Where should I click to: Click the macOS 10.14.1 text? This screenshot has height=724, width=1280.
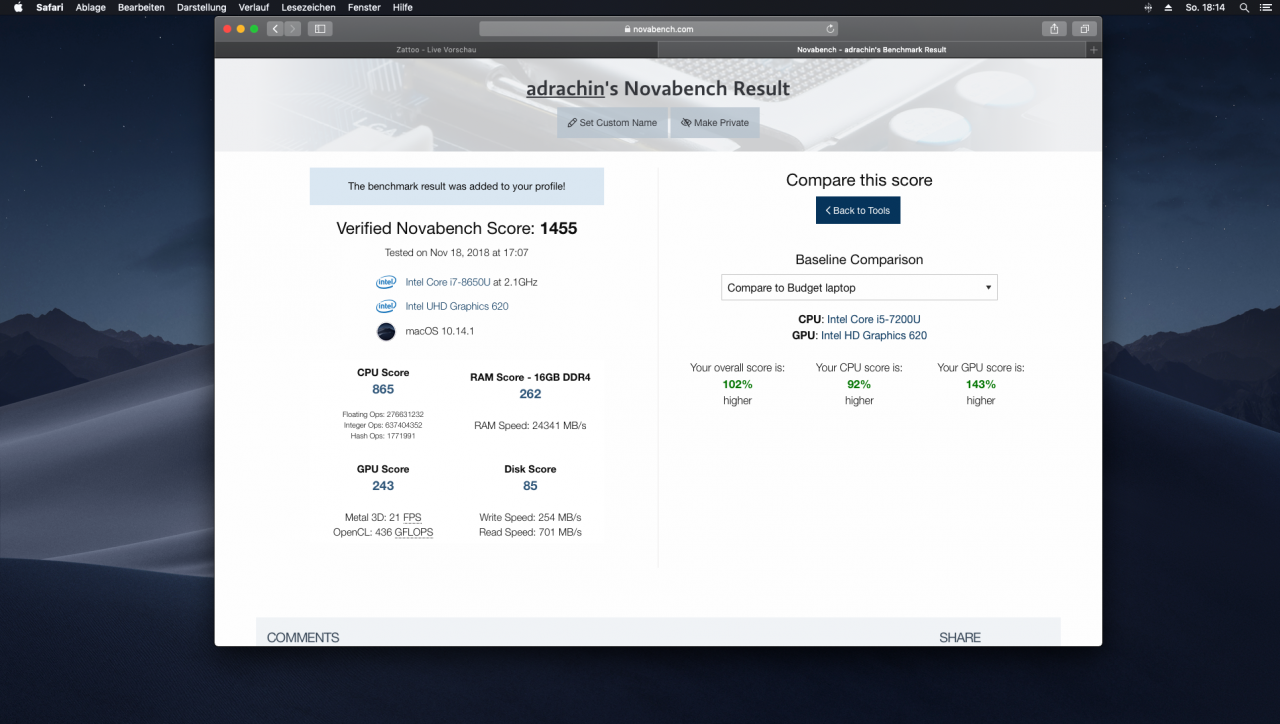(439, 331)
